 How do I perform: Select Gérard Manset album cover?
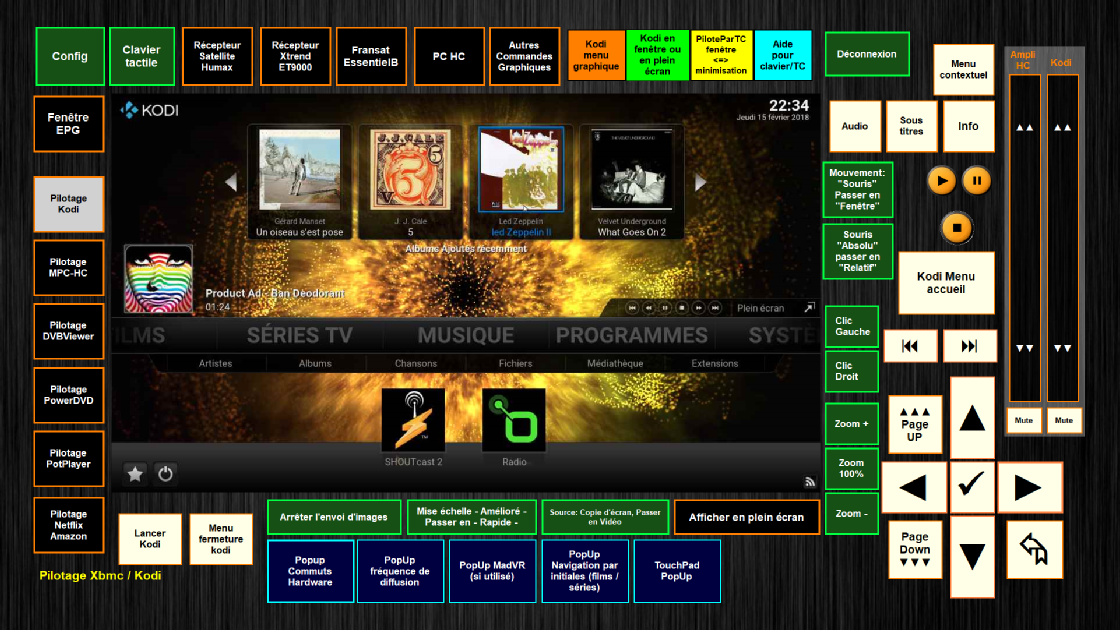pos(299,170)
